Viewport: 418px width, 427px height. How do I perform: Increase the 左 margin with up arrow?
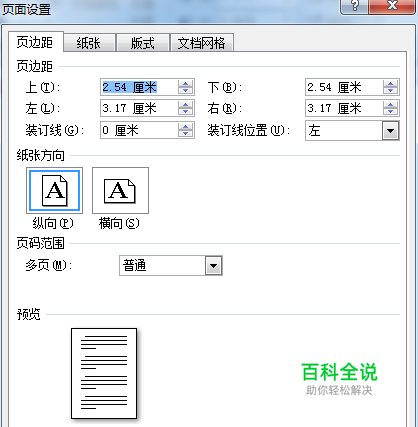pyautogui.click(x=186, y=104)
